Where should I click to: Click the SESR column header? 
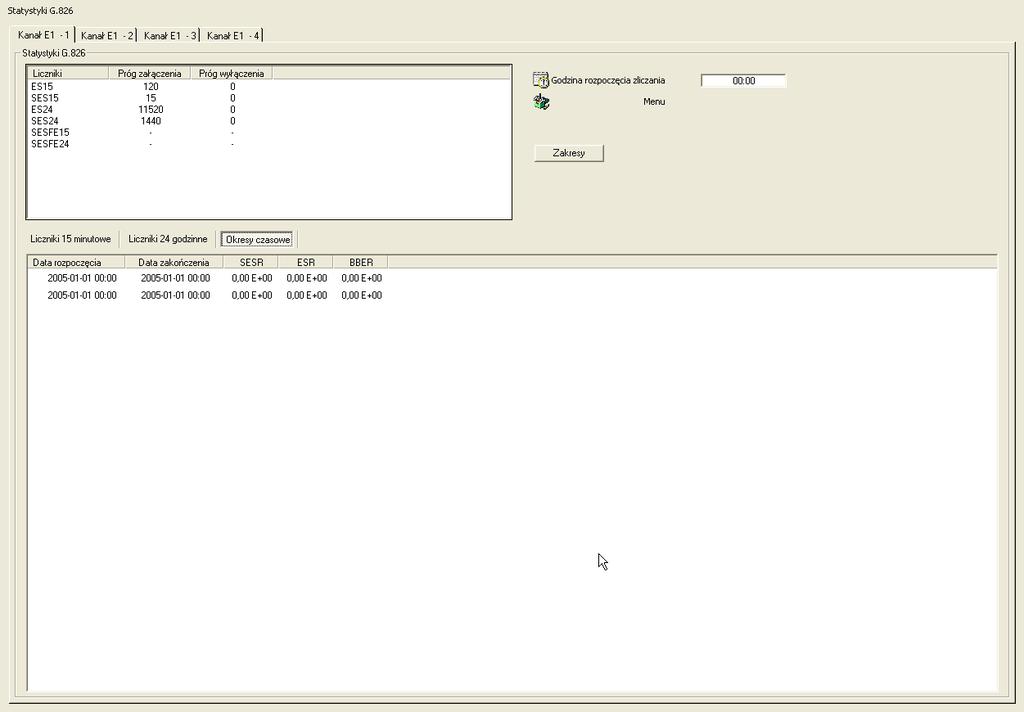coord(251,262)
